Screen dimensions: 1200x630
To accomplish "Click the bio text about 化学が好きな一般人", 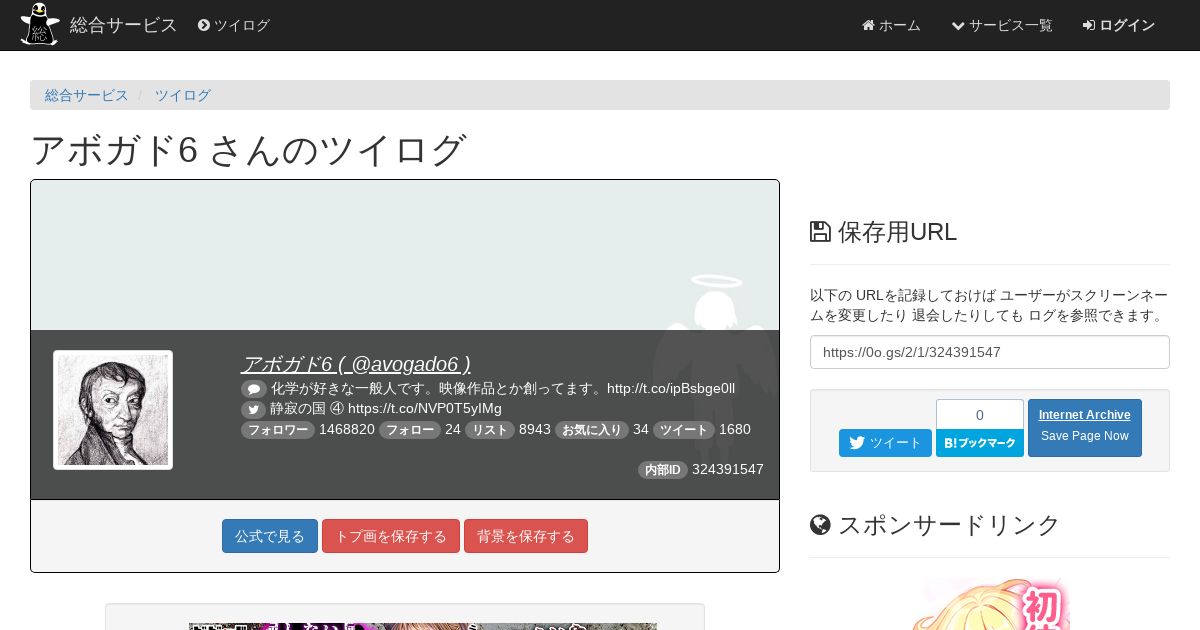I will [x=503, y=388].
